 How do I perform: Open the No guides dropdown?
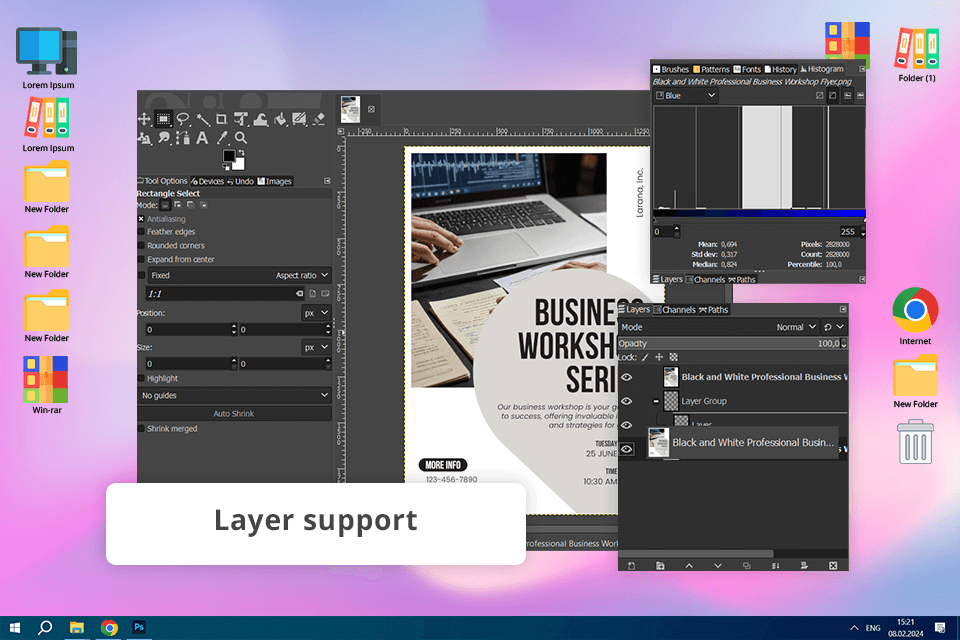[234, 396]
